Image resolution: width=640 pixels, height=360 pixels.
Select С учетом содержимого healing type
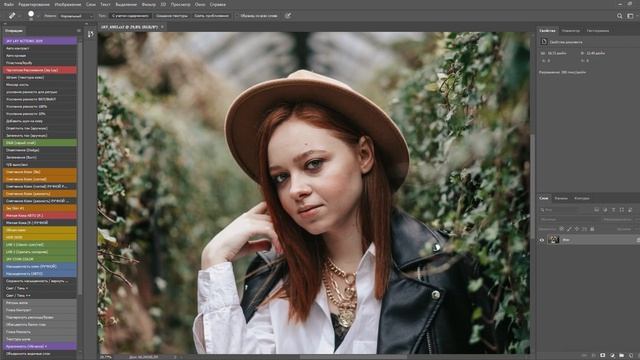pyautogui.click(x=130, y=16)
